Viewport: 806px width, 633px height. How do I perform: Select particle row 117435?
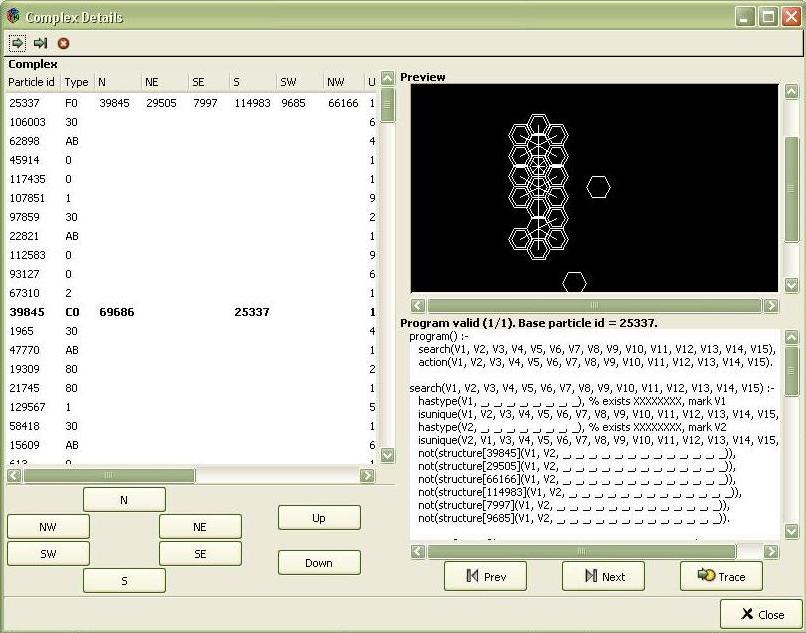coord(192,179)
